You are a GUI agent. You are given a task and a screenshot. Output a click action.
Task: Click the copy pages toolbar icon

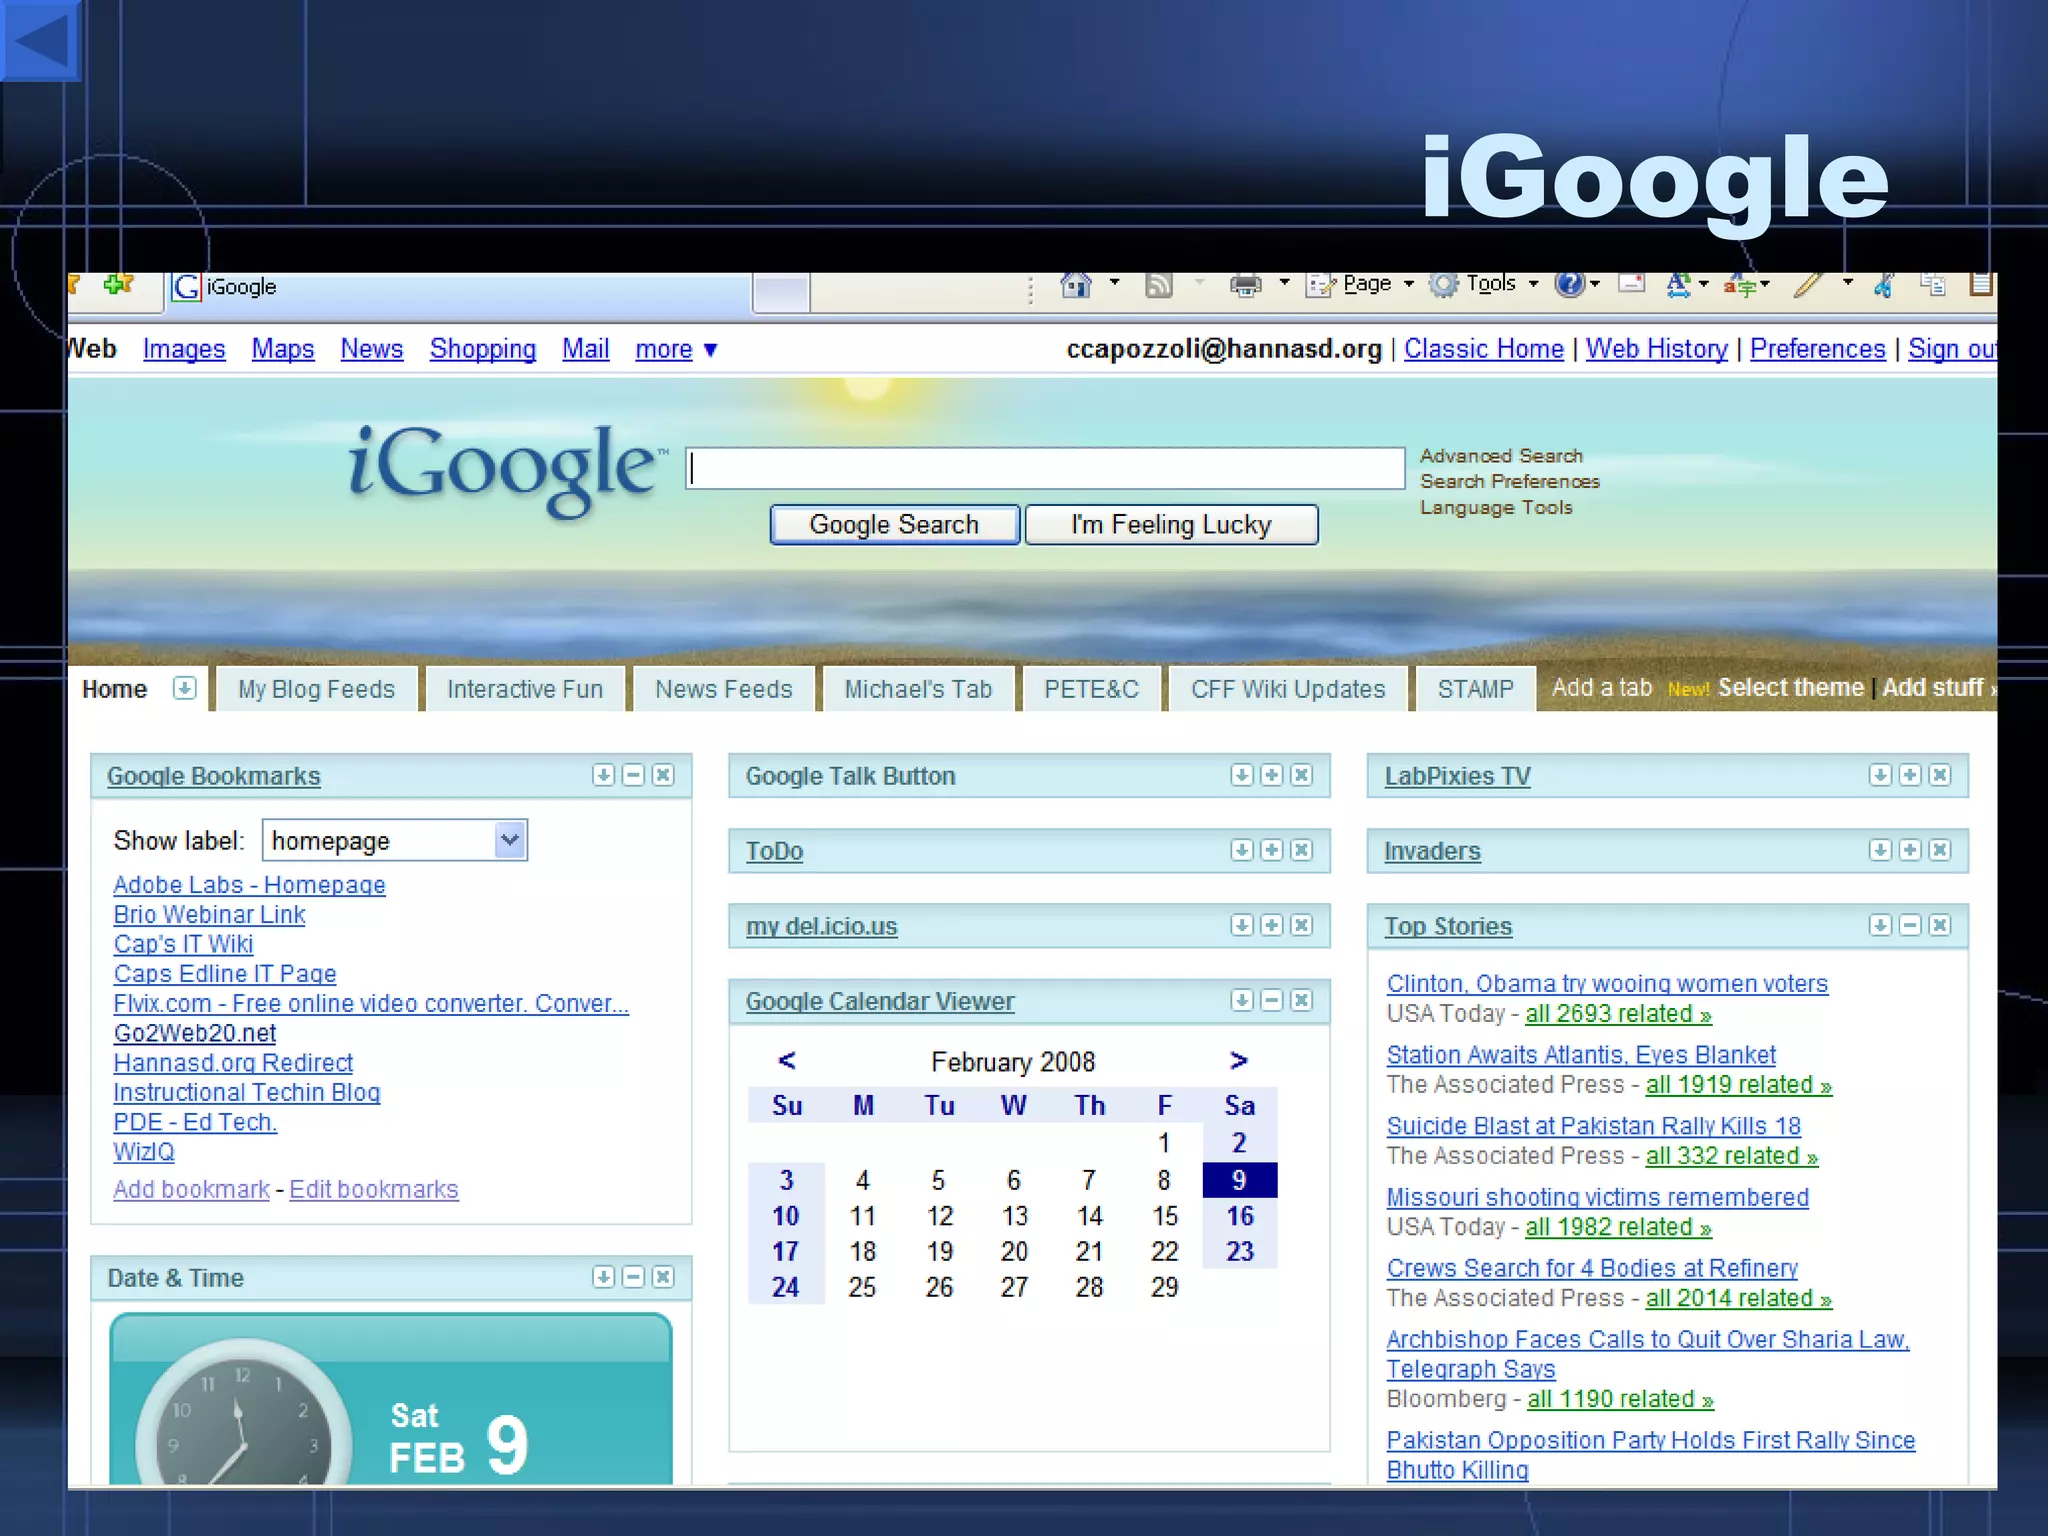tap(1932, 285)
